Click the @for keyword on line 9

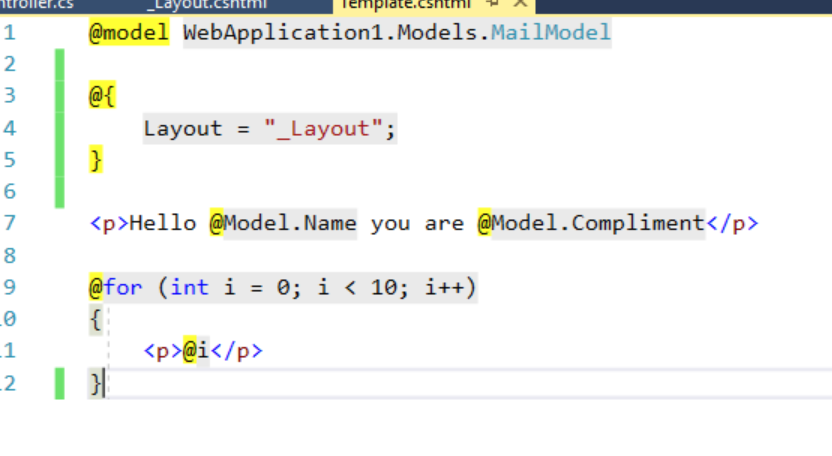[116, 287]
